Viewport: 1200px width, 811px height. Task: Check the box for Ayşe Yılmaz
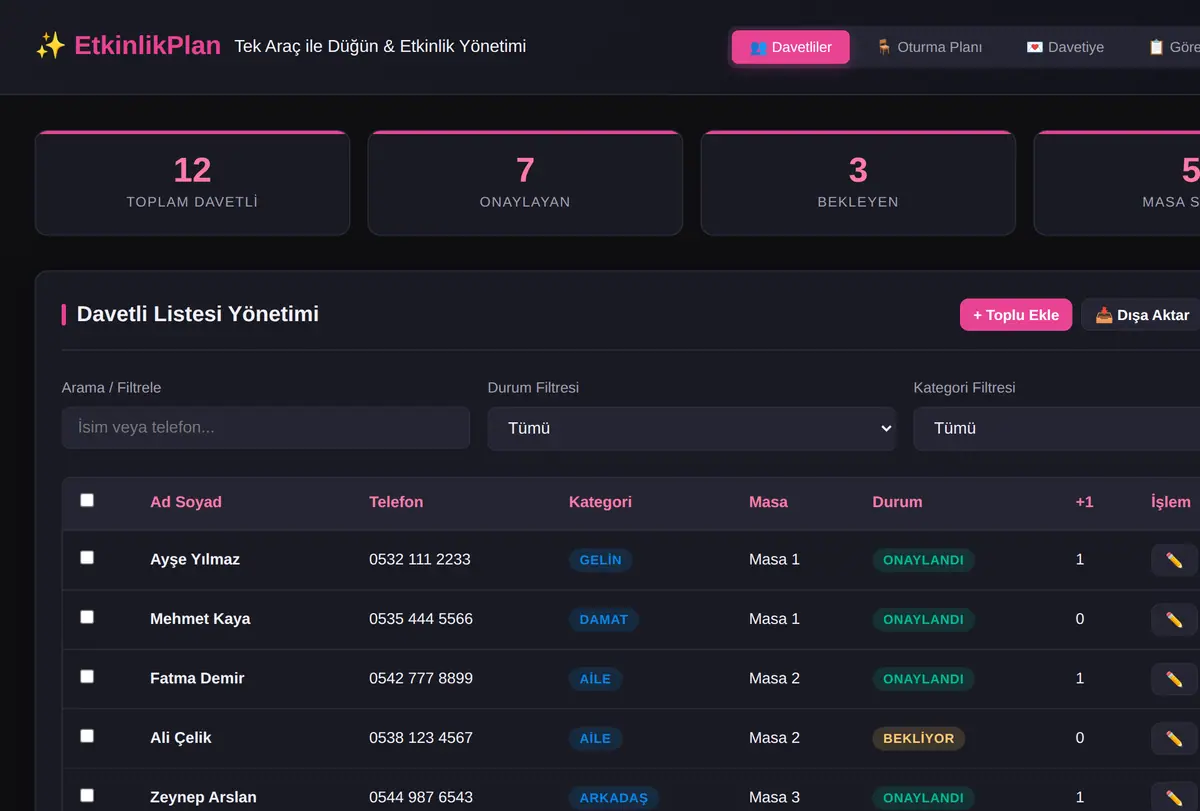coord(87,558)
